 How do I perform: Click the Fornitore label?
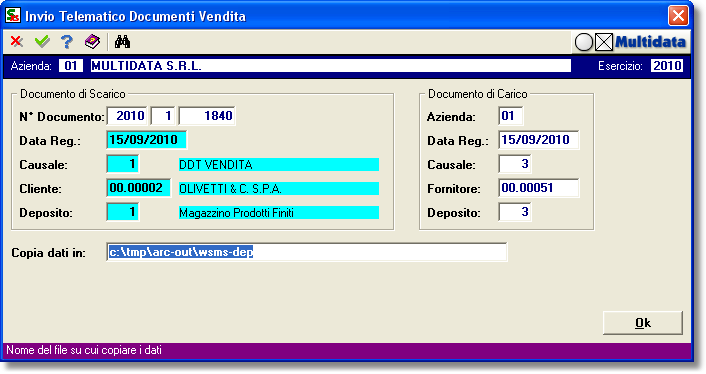(453, 189)
